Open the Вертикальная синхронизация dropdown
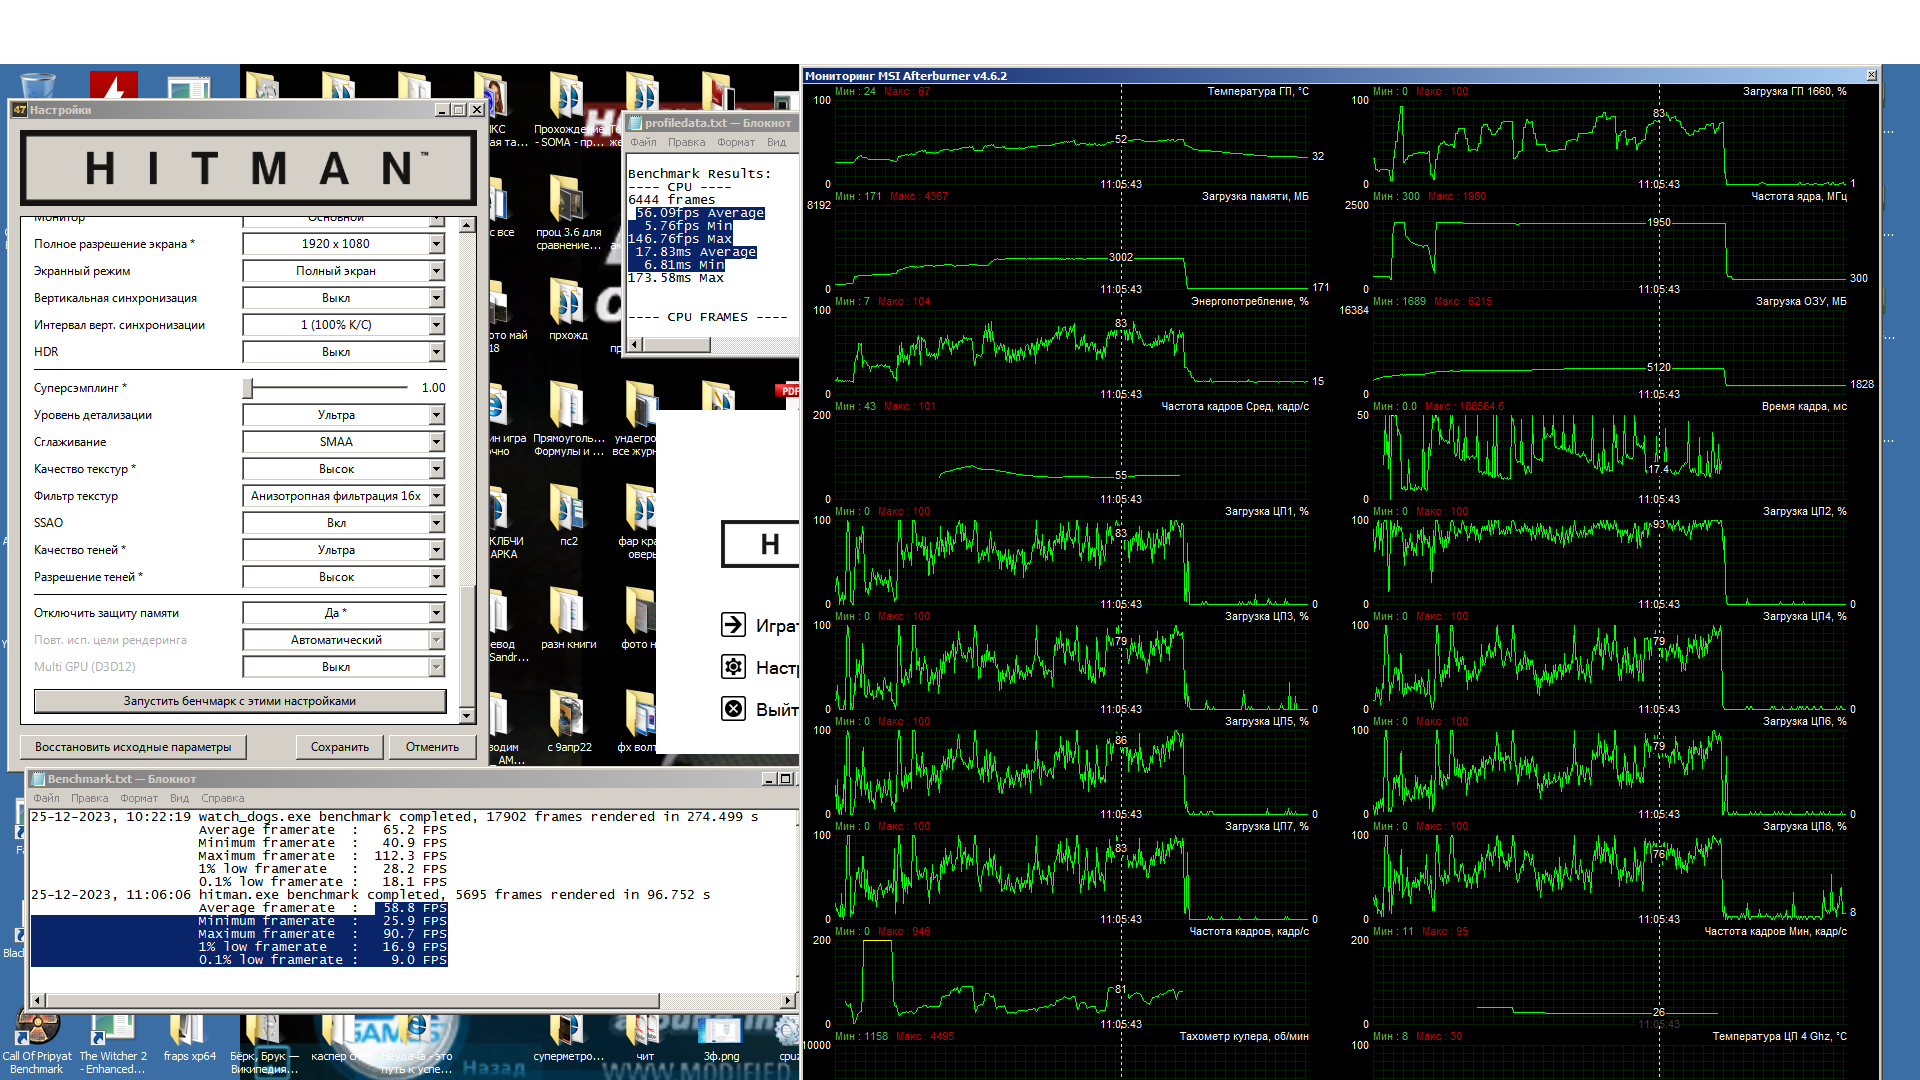 436,298
